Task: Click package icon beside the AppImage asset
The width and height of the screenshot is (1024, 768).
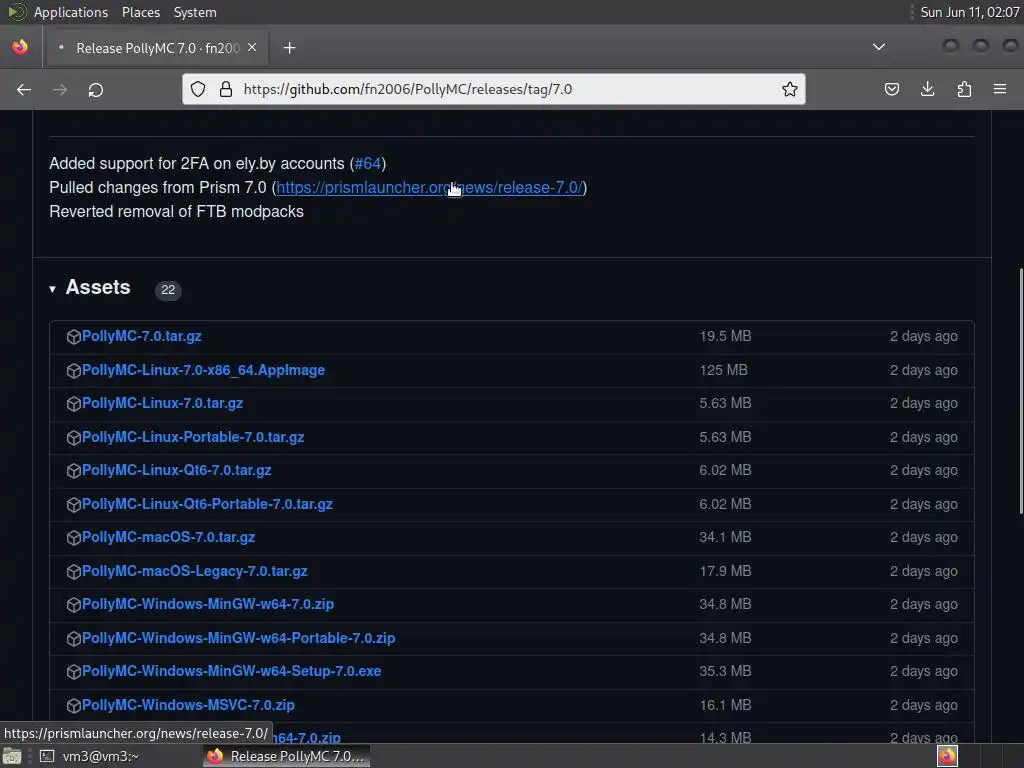Action: [x=74, y=371]
